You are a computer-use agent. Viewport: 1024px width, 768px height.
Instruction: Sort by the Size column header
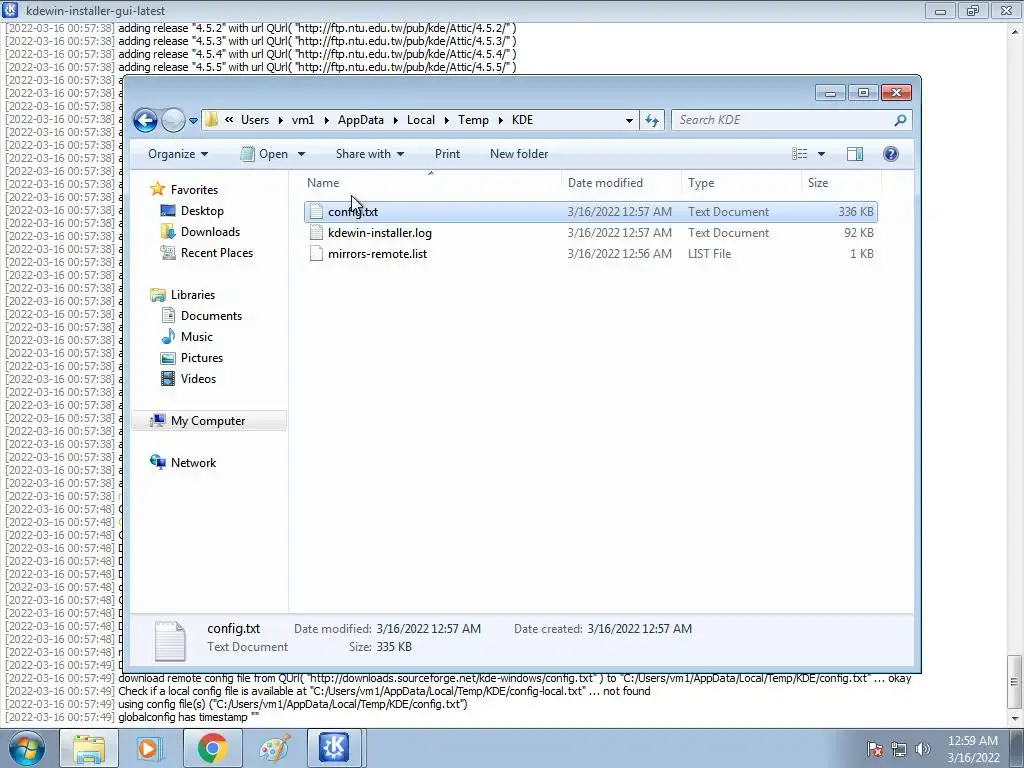(818, 184)
